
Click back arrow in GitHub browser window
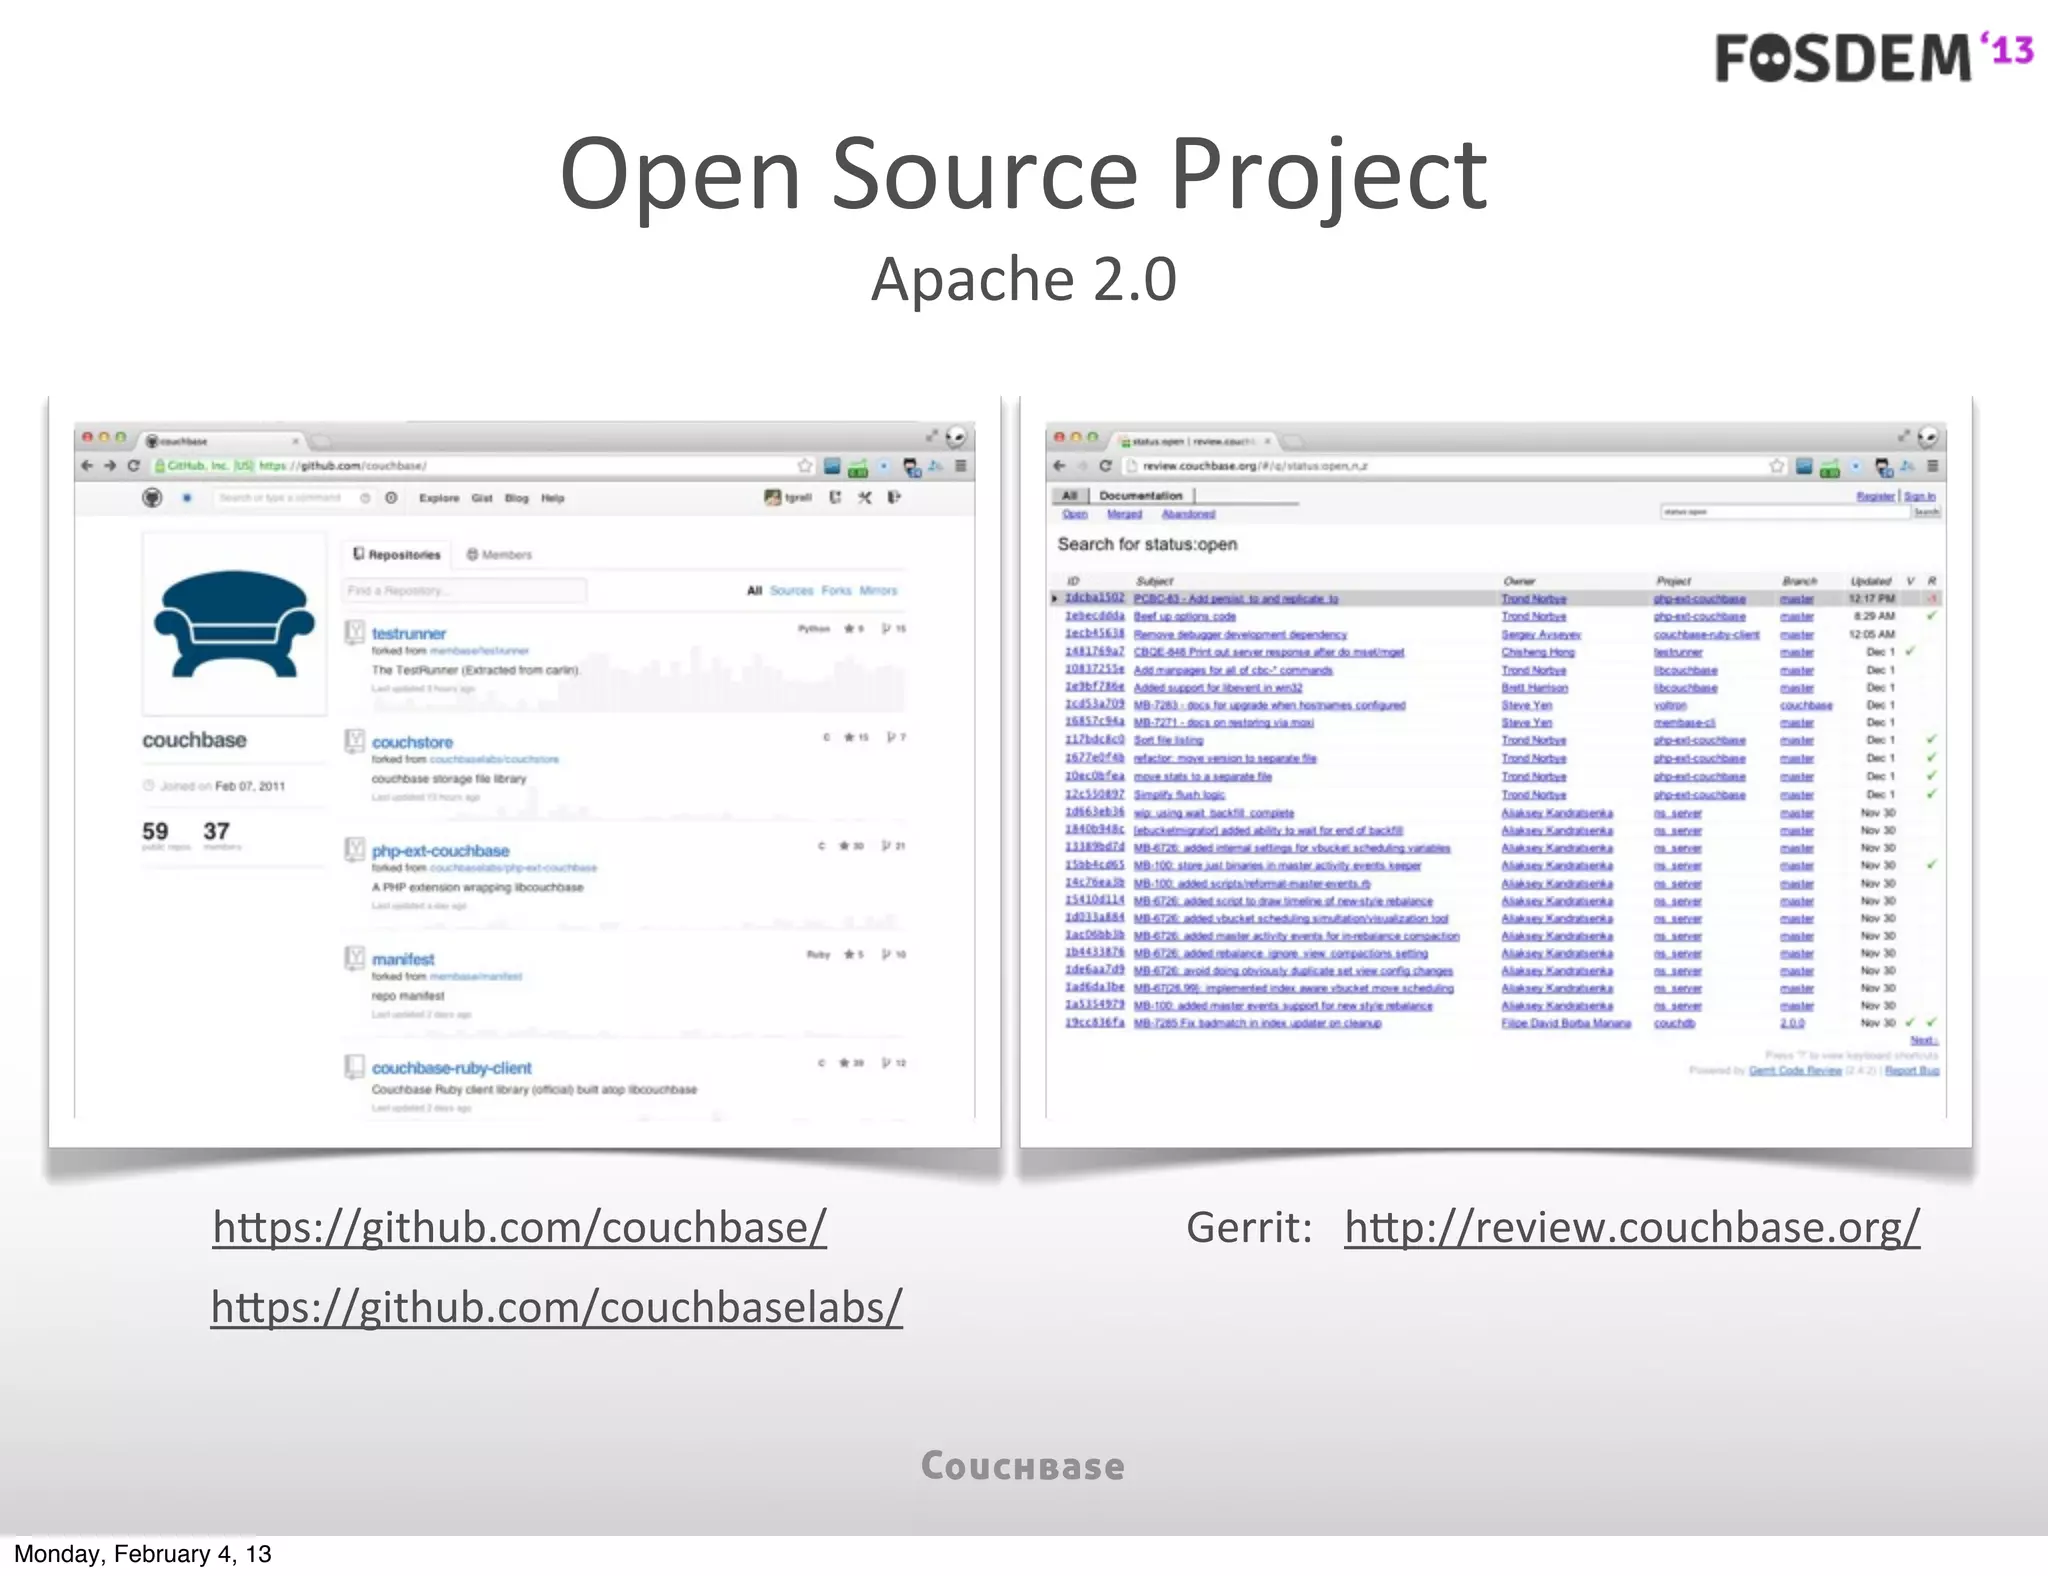coord(87,466)
